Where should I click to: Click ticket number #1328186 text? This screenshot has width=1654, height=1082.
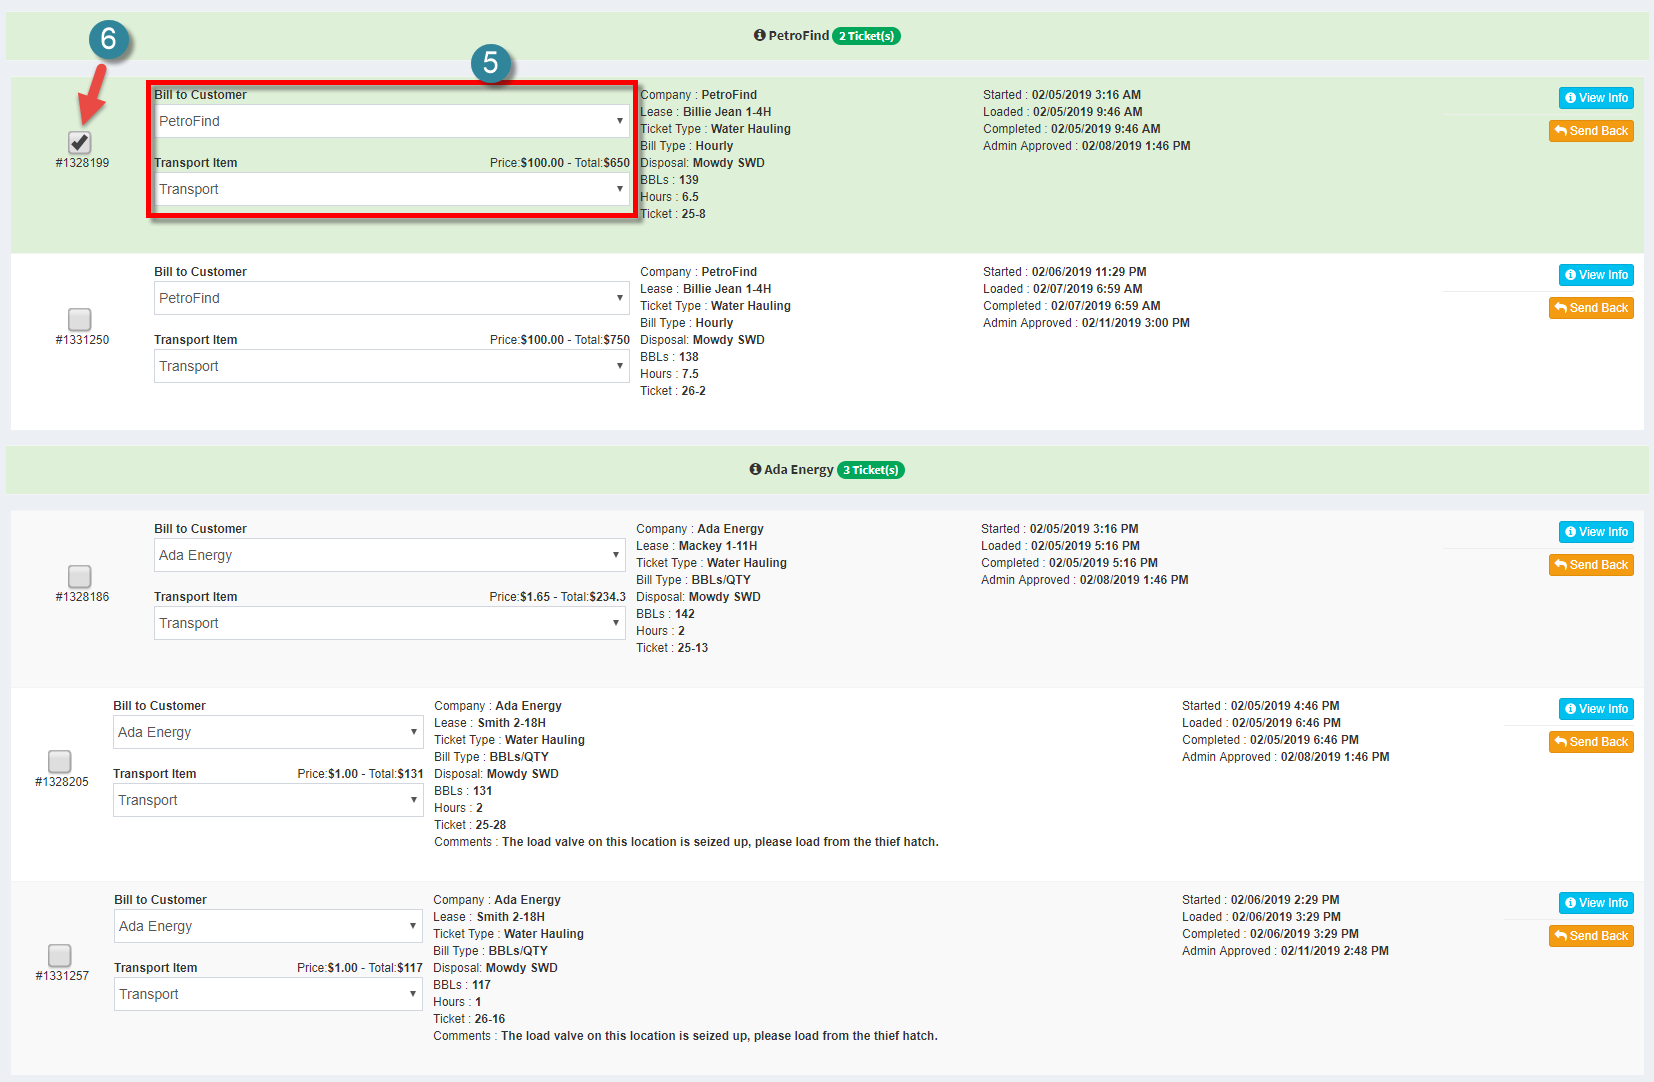coord(82,597)
